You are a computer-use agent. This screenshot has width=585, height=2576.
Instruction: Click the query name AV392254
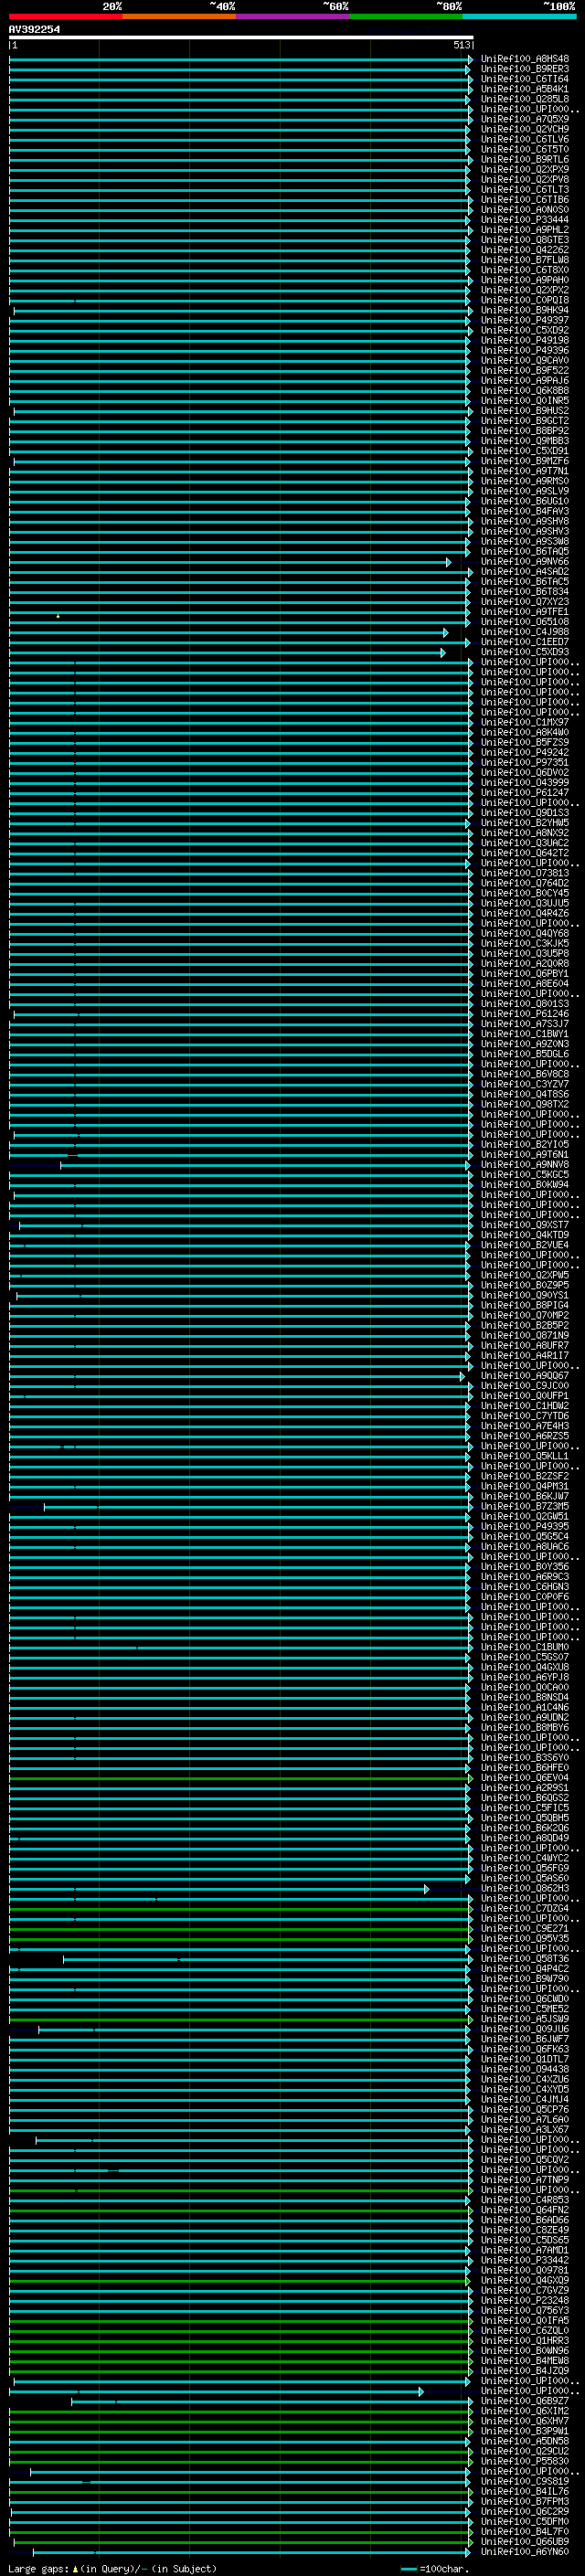(x=34, y=29)
